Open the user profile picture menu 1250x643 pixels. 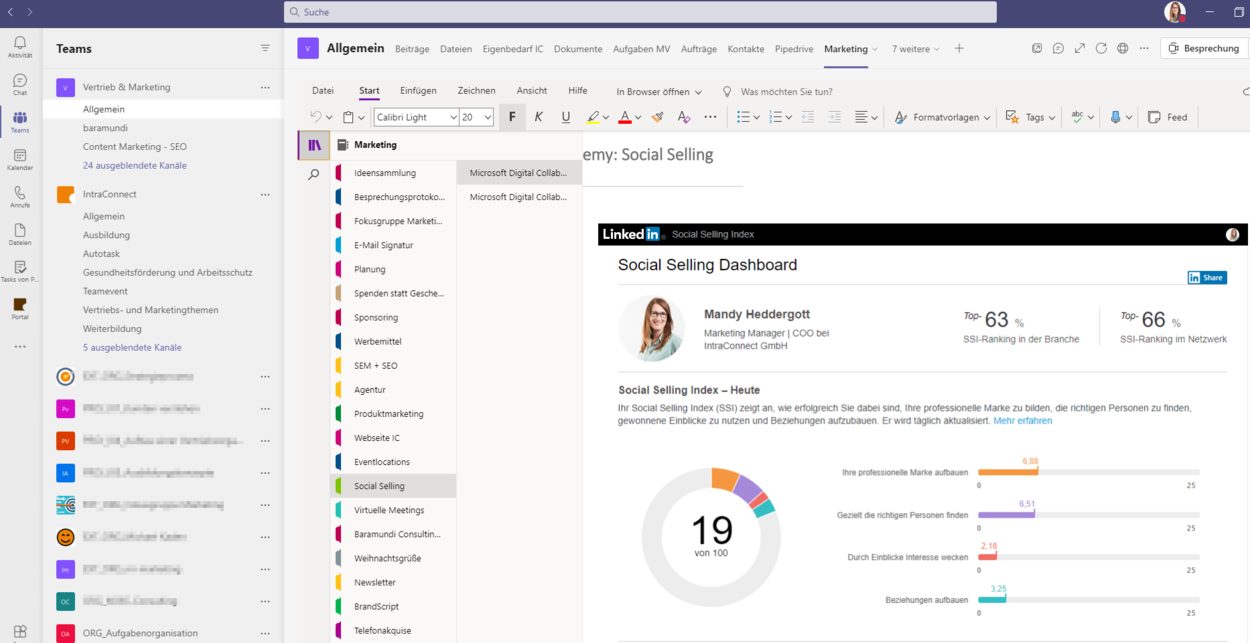[1175, 12]
